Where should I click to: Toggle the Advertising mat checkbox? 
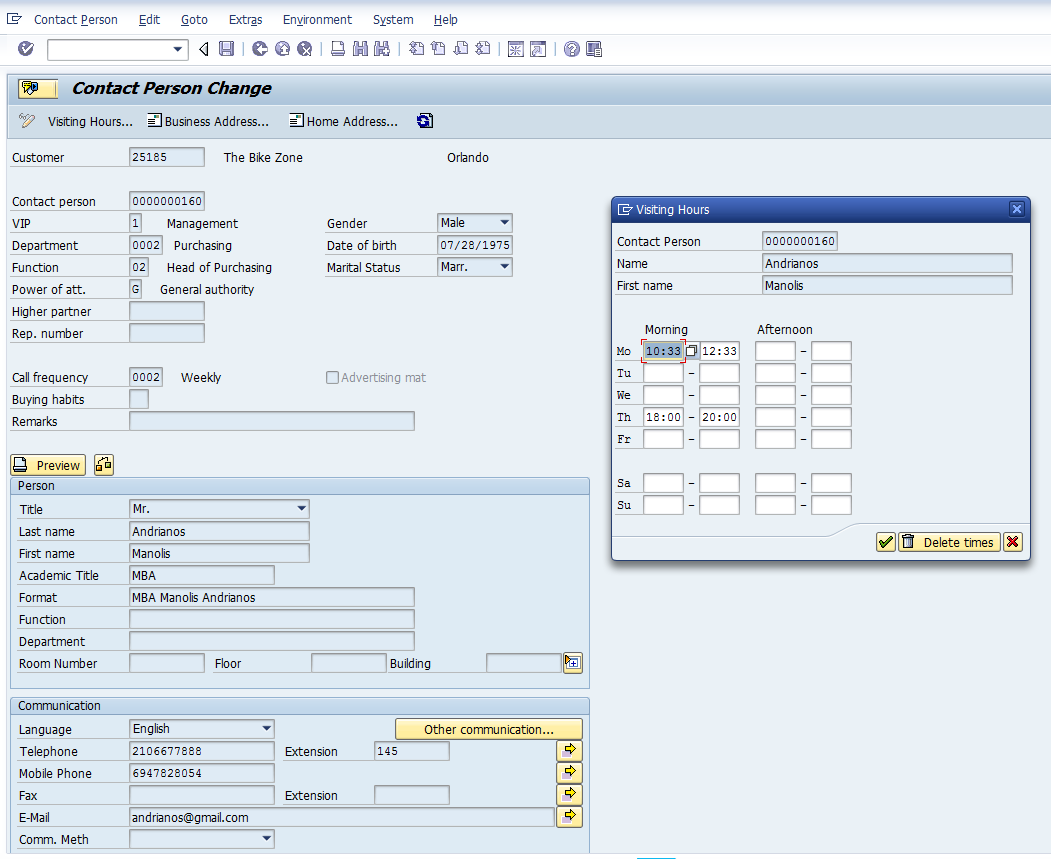(x=332, y=377)
